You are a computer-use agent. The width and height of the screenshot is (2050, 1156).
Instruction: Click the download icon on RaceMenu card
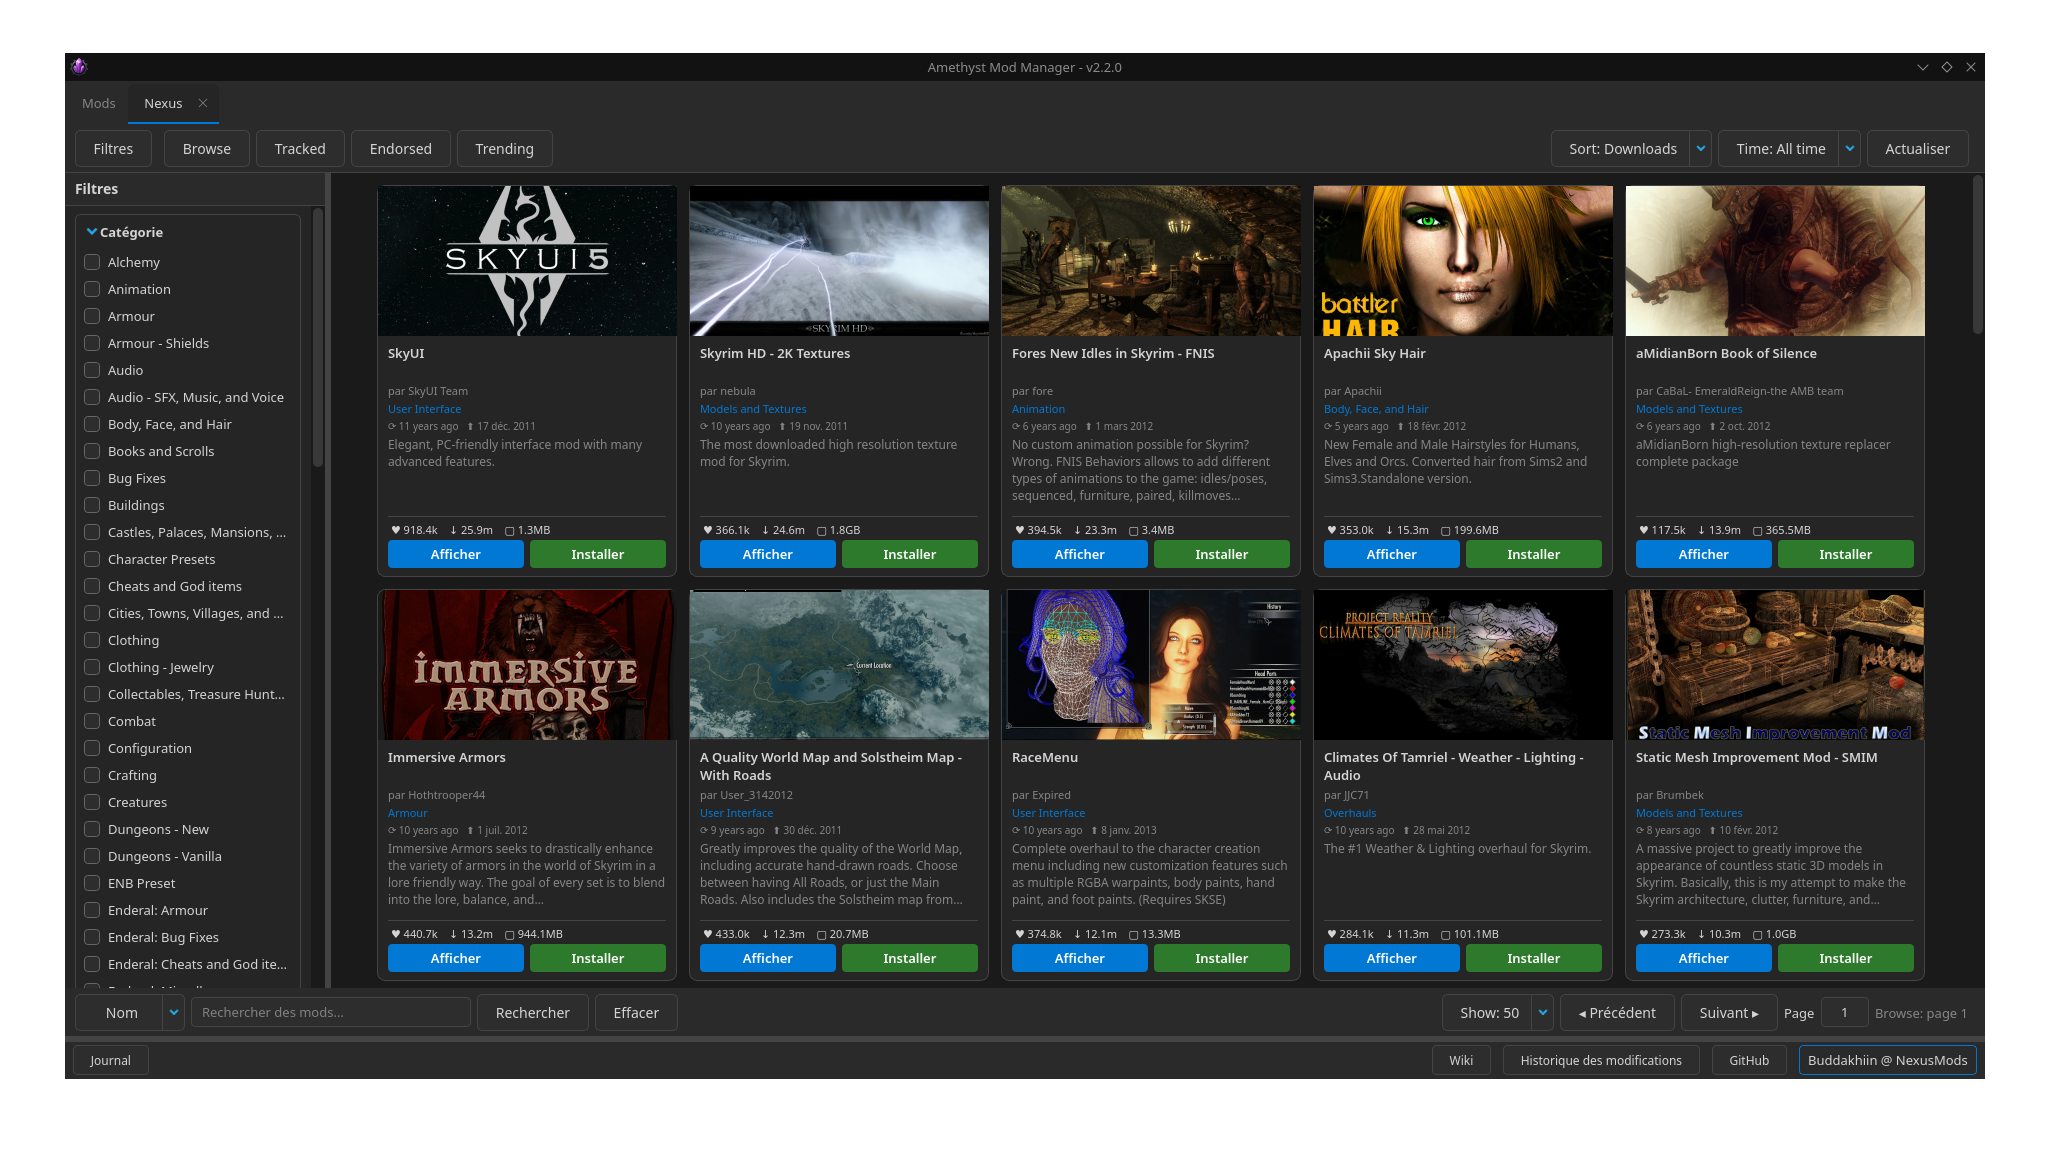(1078, 934)
